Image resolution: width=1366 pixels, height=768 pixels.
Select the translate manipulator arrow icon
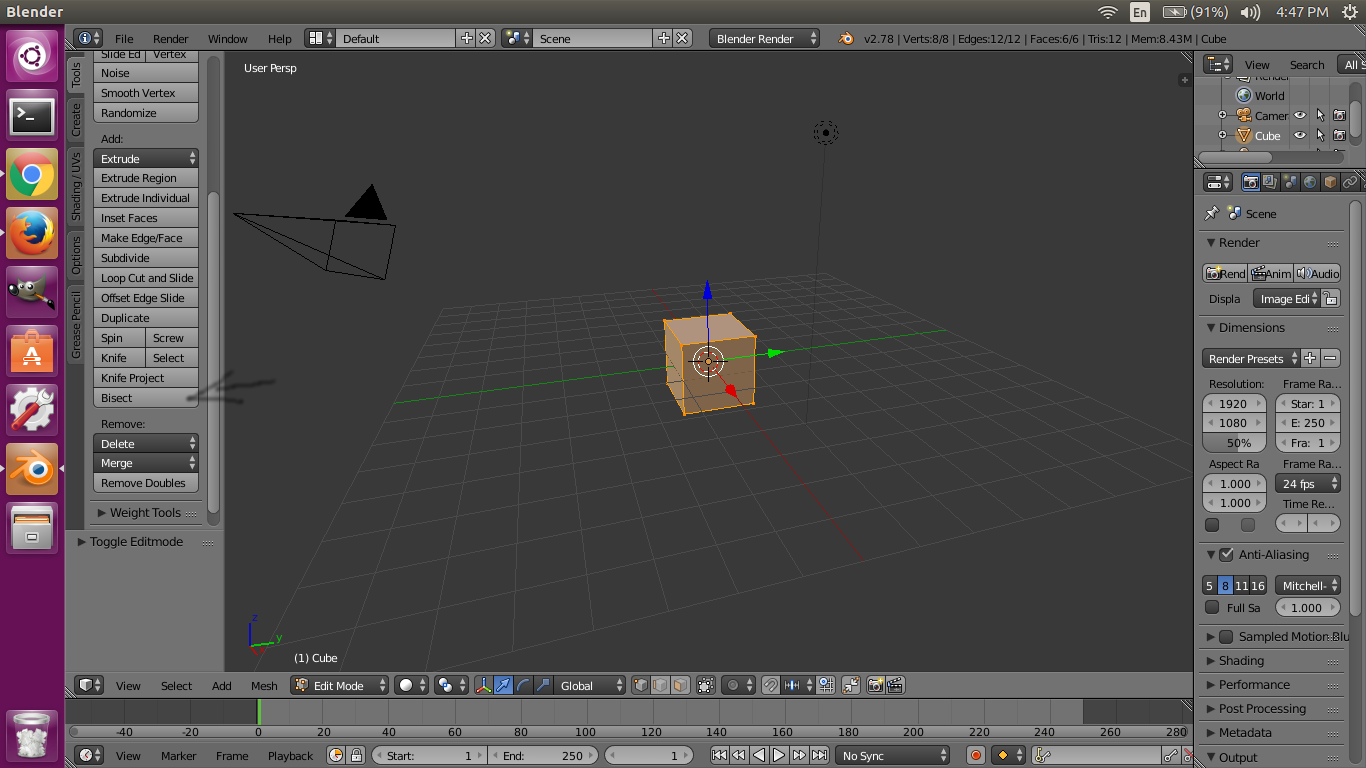click(503, 685)
